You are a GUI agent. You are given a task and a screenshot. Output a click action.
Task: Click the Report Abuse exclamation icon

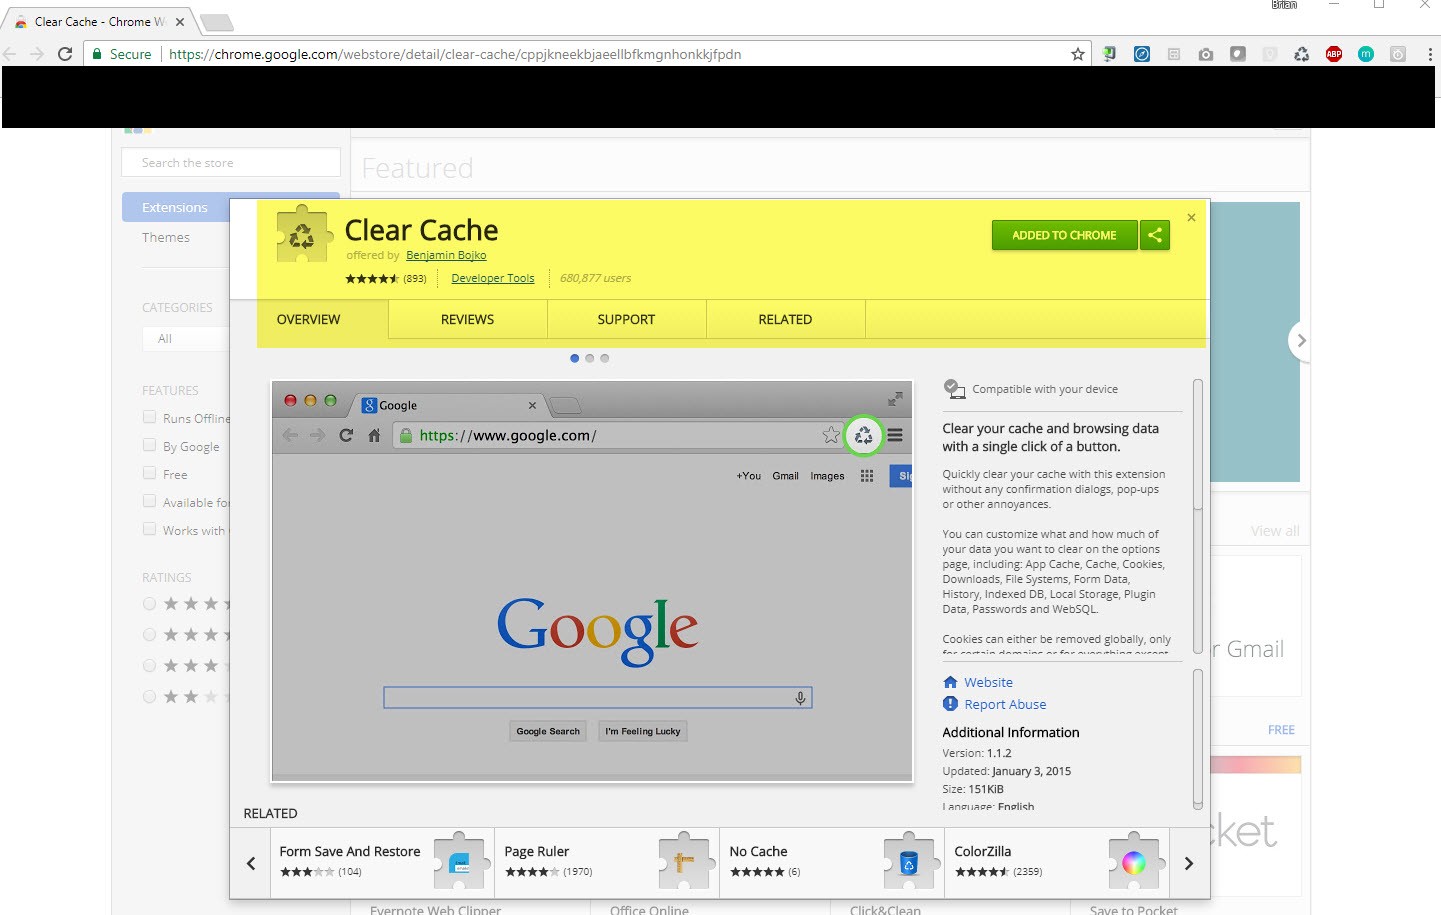tap(950, 704)
